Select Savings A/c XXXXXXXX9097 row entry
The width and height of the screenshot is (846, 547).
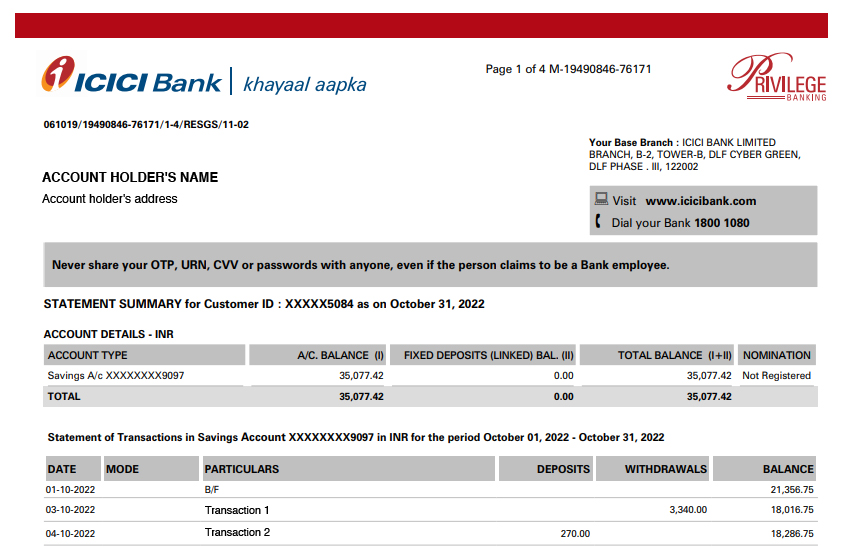coord(115,375)
